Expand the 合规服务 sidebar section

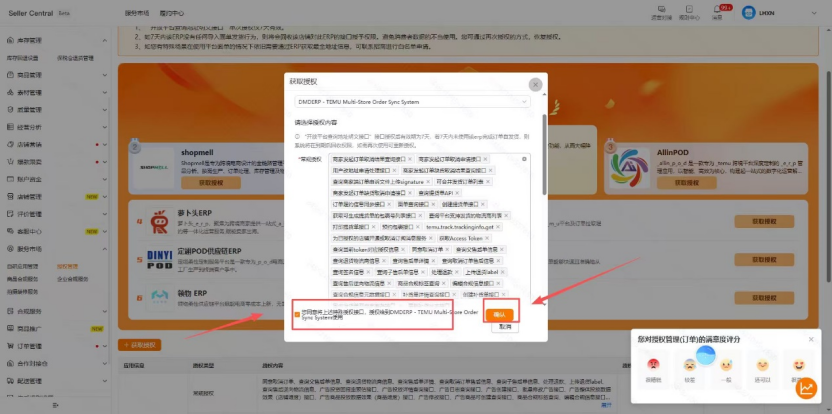coord(105,311)
